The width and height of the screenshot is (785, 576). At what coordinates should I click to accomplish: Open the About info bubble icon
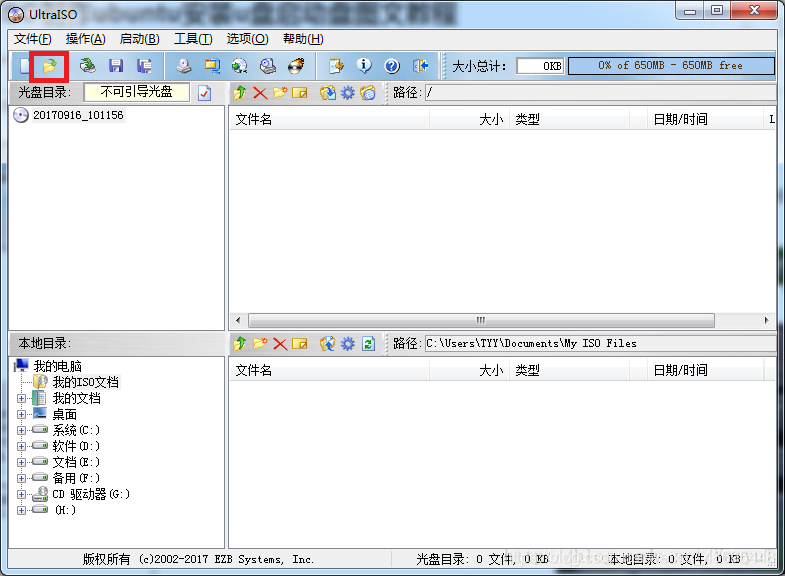pos(364,66)
